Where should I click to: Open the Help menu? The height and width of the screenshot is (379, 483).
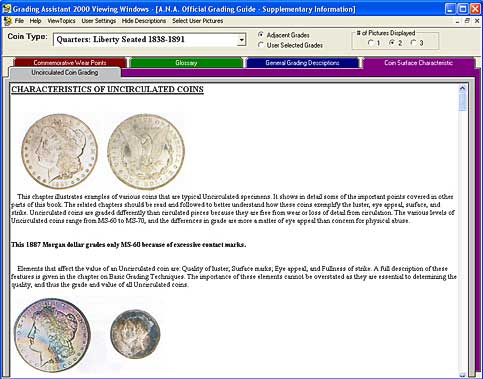tap(35, 21)
